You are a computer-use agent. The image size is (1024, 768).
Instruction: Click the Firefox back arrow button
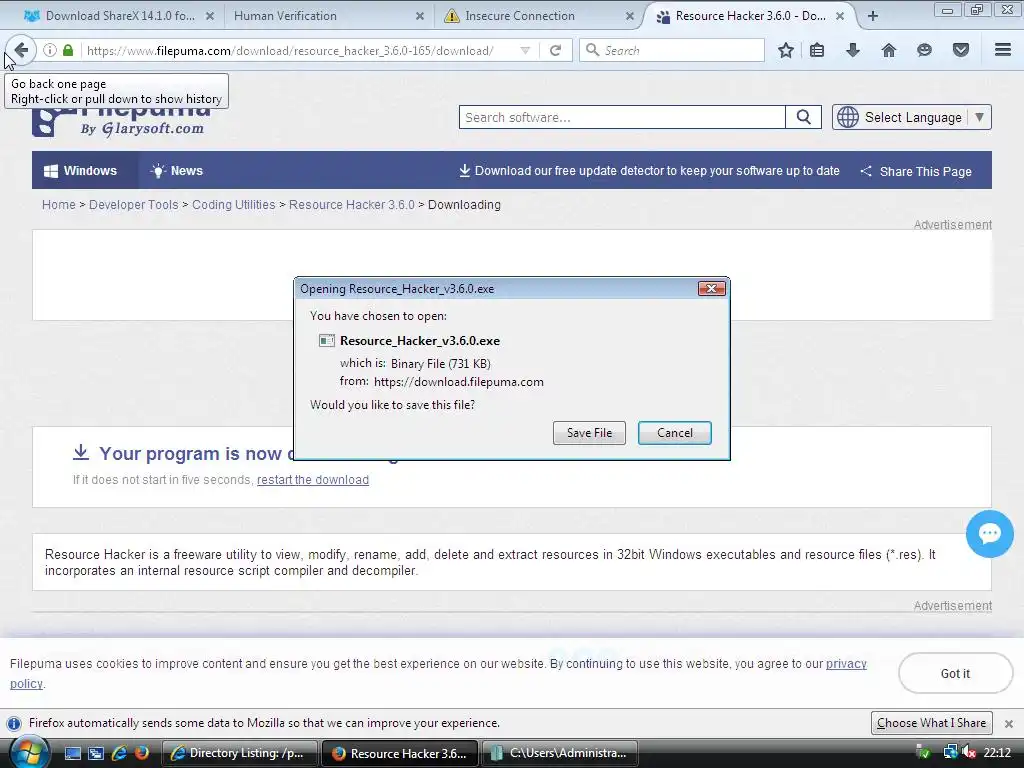tap(21, 50)
